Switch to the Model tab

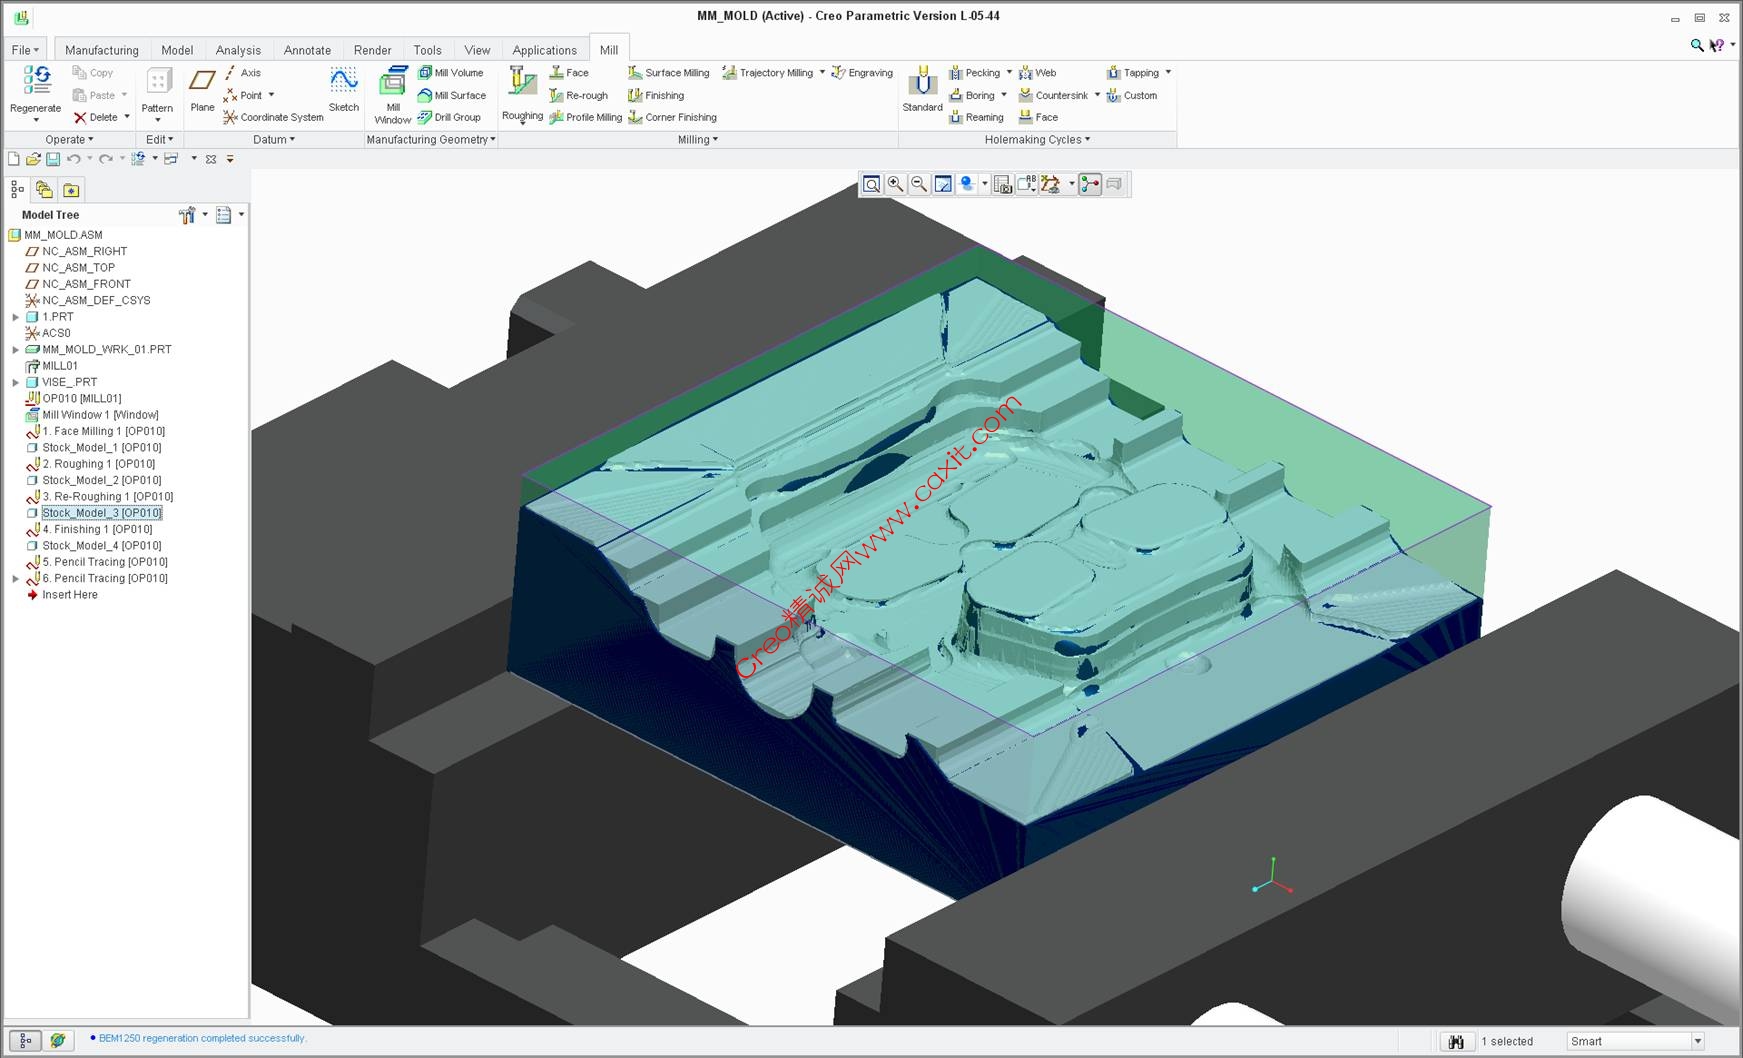(177, 50)
